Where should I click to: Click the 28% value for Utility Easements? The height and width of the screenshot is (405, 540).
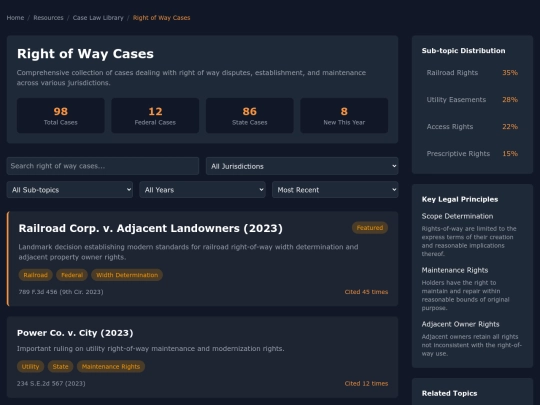pyautogui.click(x=510, y=100)
